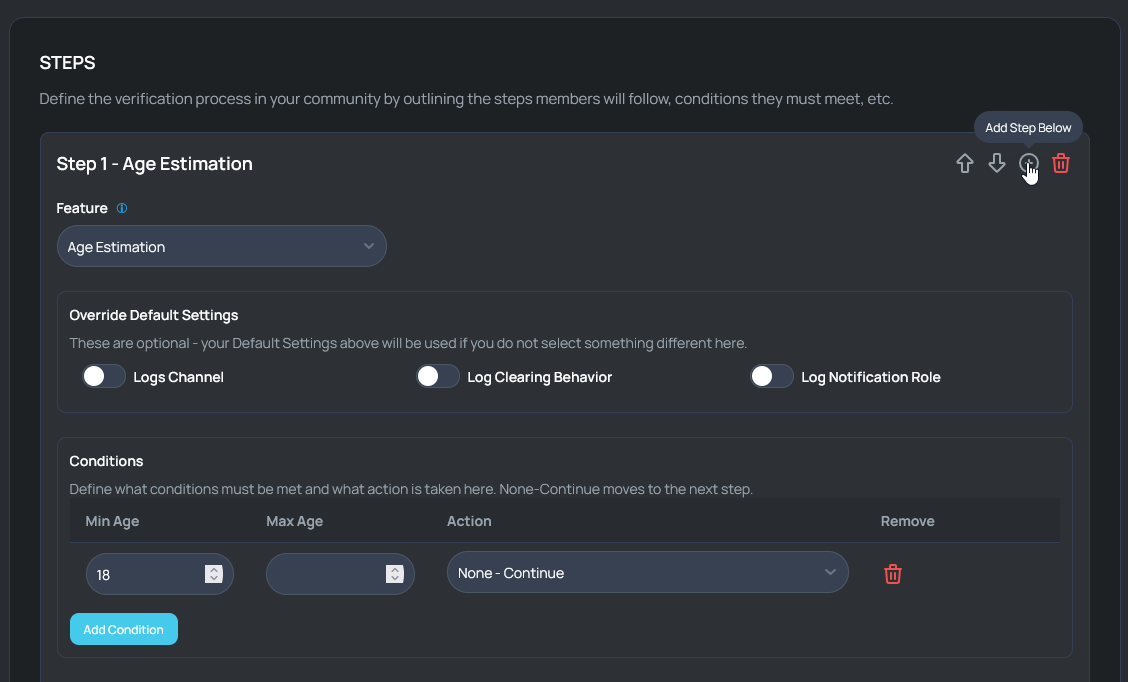The height and width of the screenshot is (682, 1128).
Task: Click the Add Step Below tooltip
Action: click(x=1028, y=128)
